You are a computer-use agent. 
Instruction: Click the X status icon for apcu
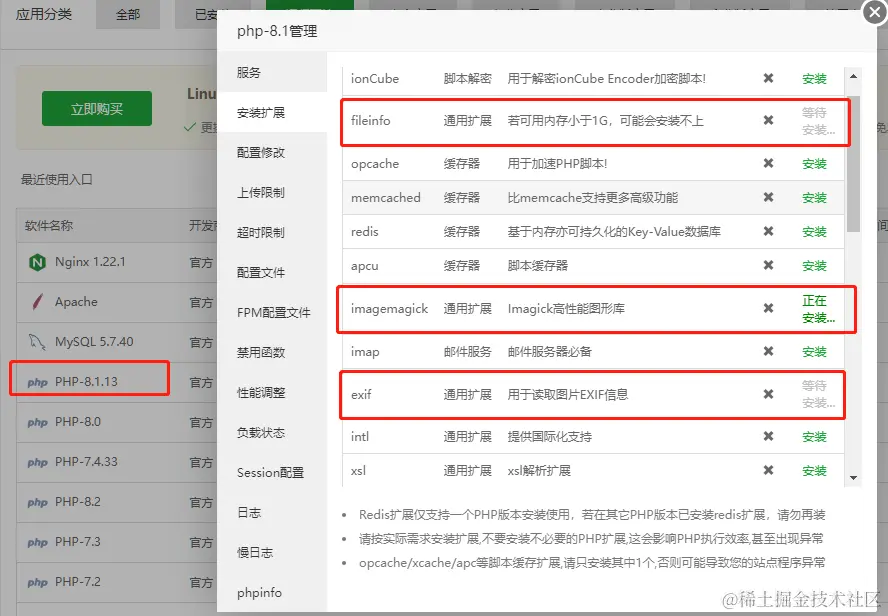tap(768, 265)
